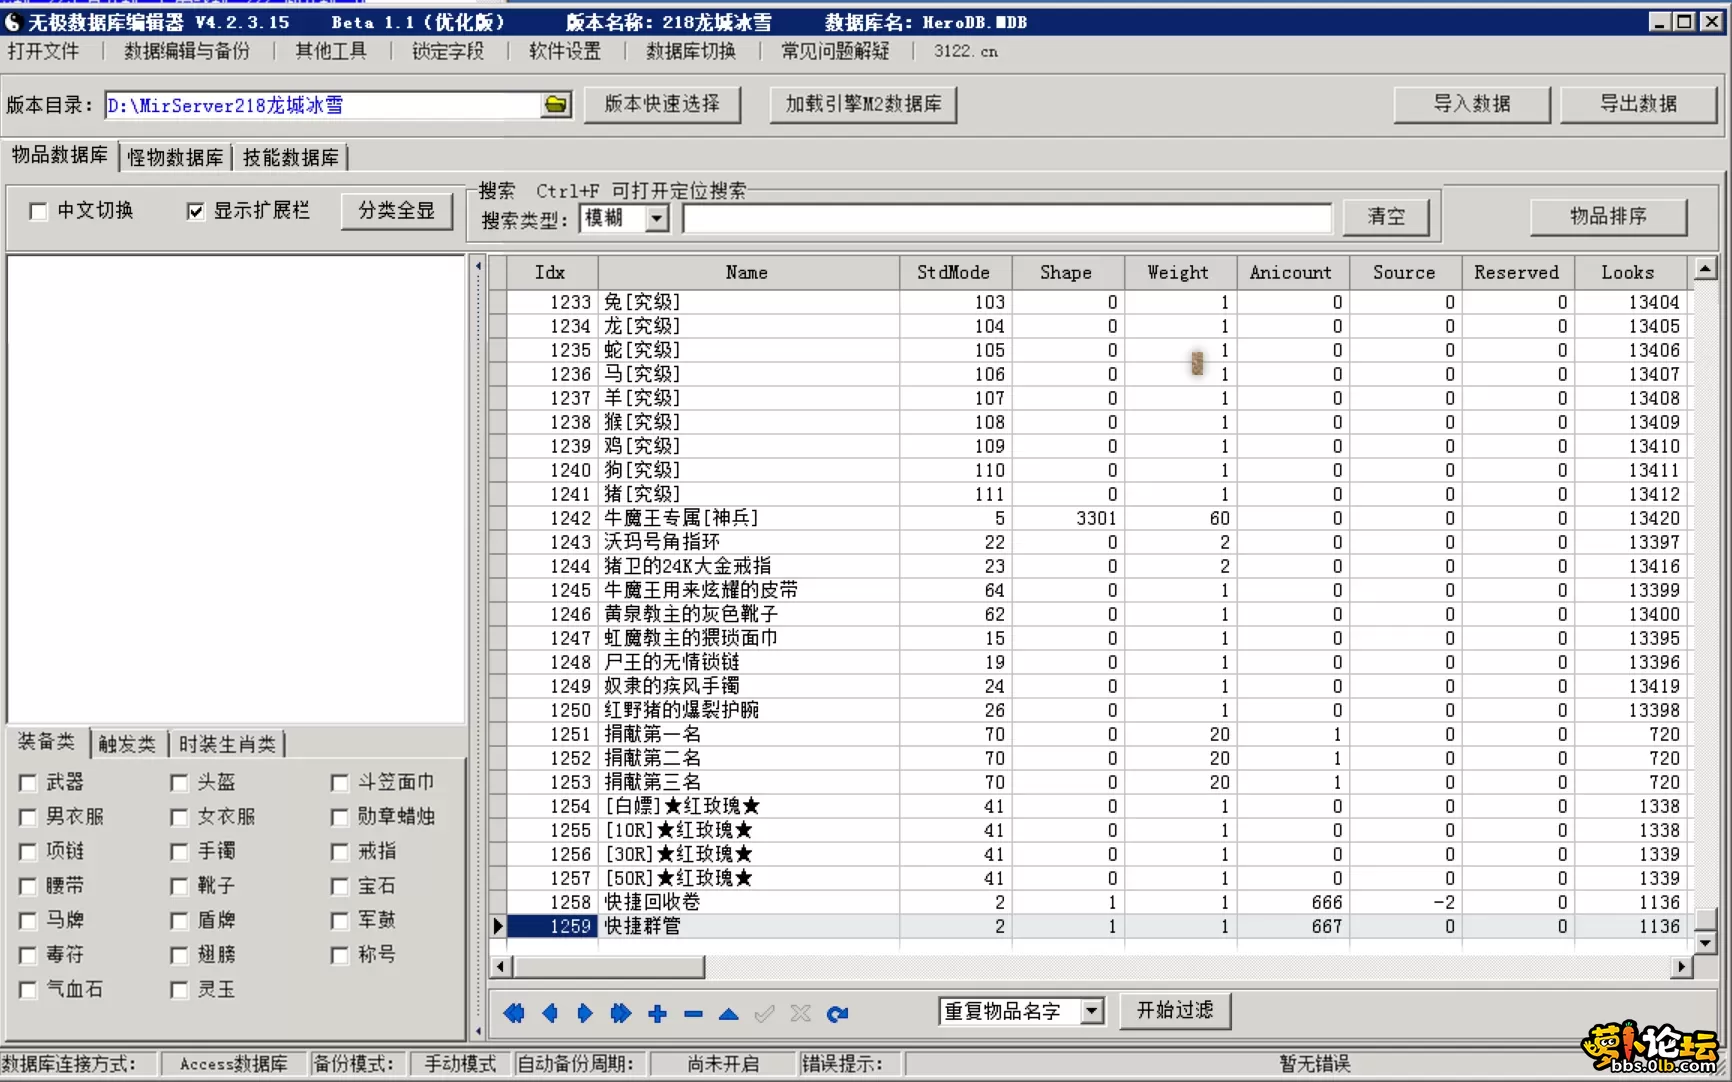Select row 捐献第一名

(x=1096, y=734)
